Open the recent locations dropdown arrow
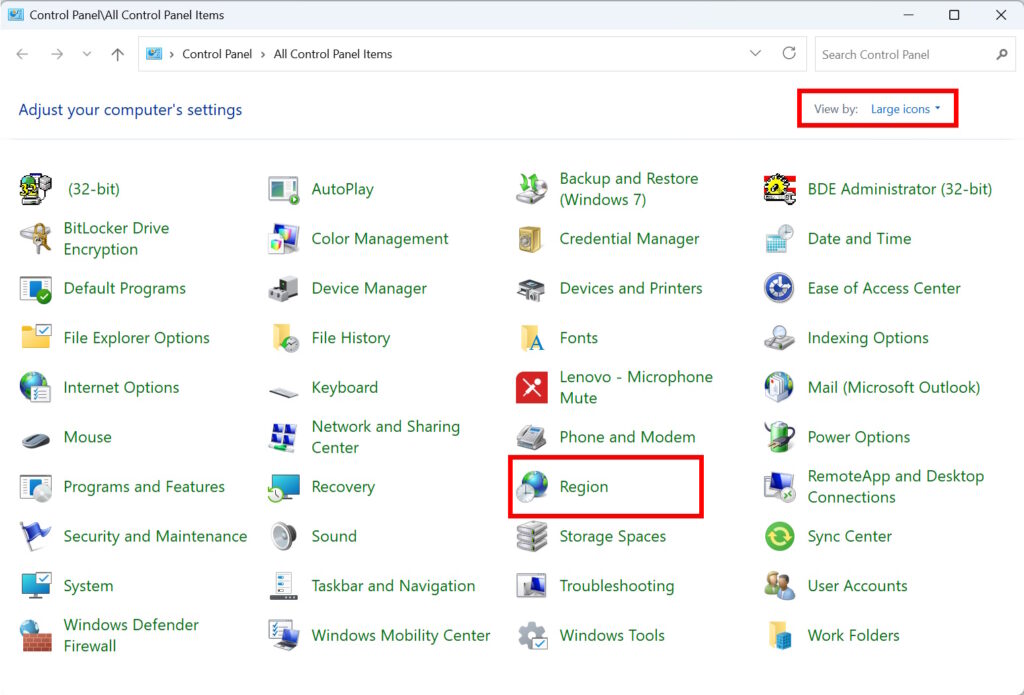This screenshot has height=695, width=1024. pos(87,54)
